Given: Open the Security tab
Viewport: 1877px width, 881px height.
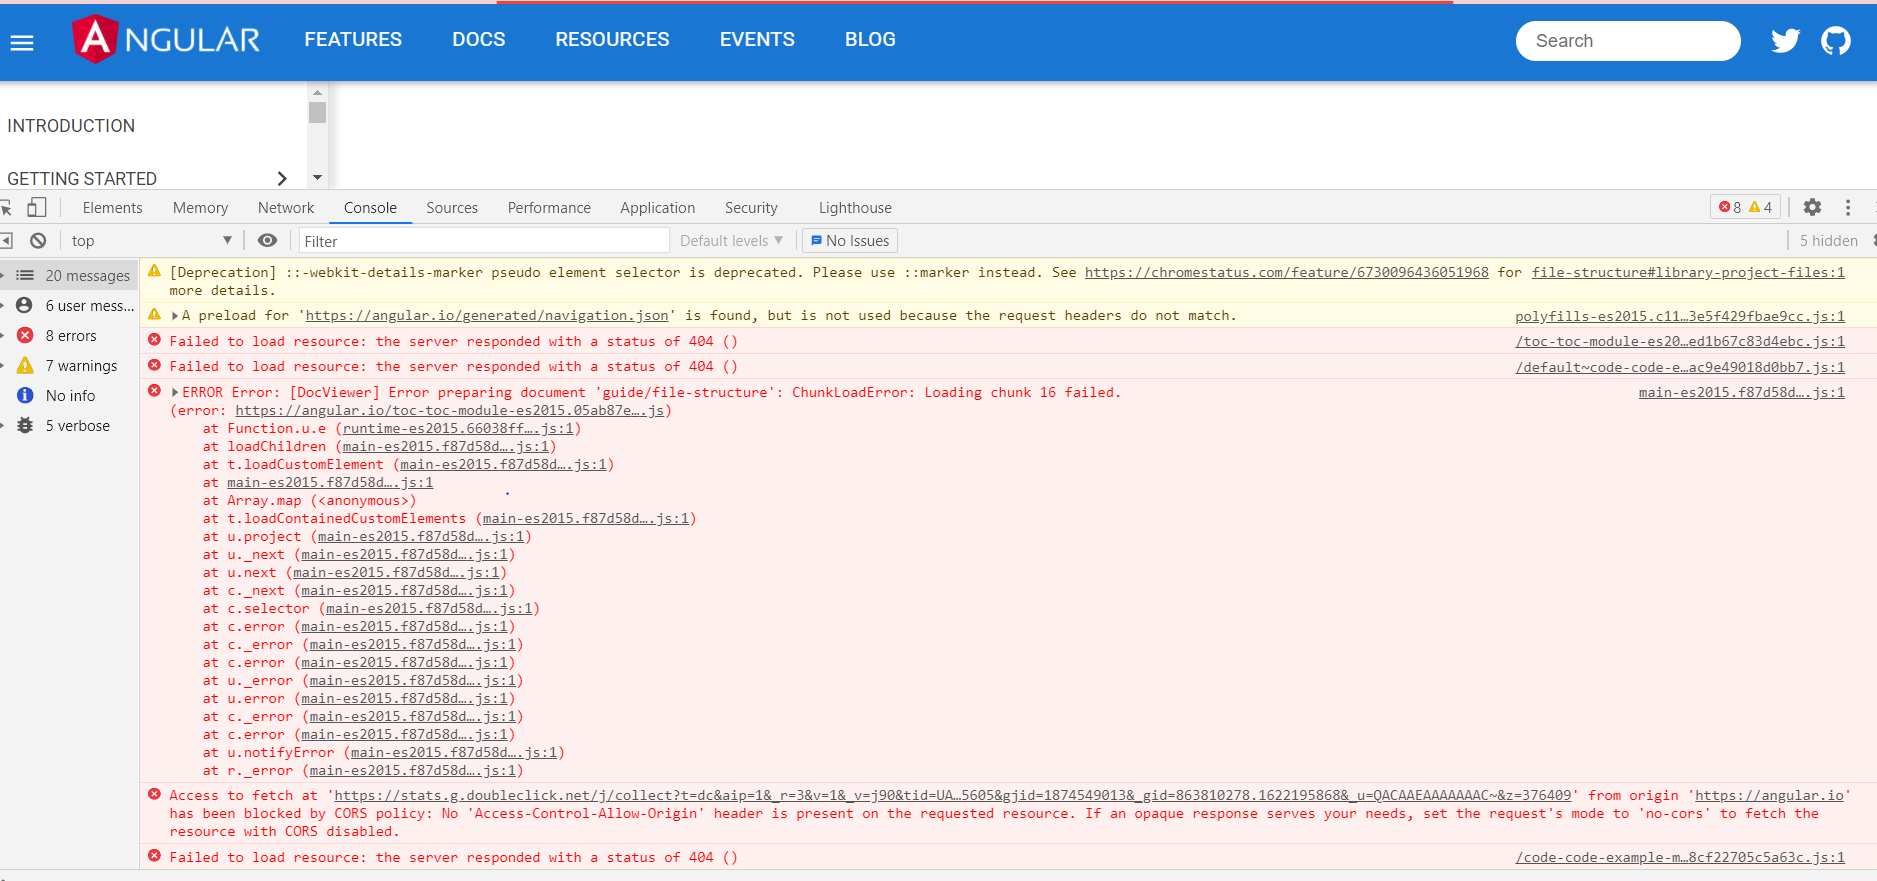Looking at the screenshot, I should coord(751,208).
